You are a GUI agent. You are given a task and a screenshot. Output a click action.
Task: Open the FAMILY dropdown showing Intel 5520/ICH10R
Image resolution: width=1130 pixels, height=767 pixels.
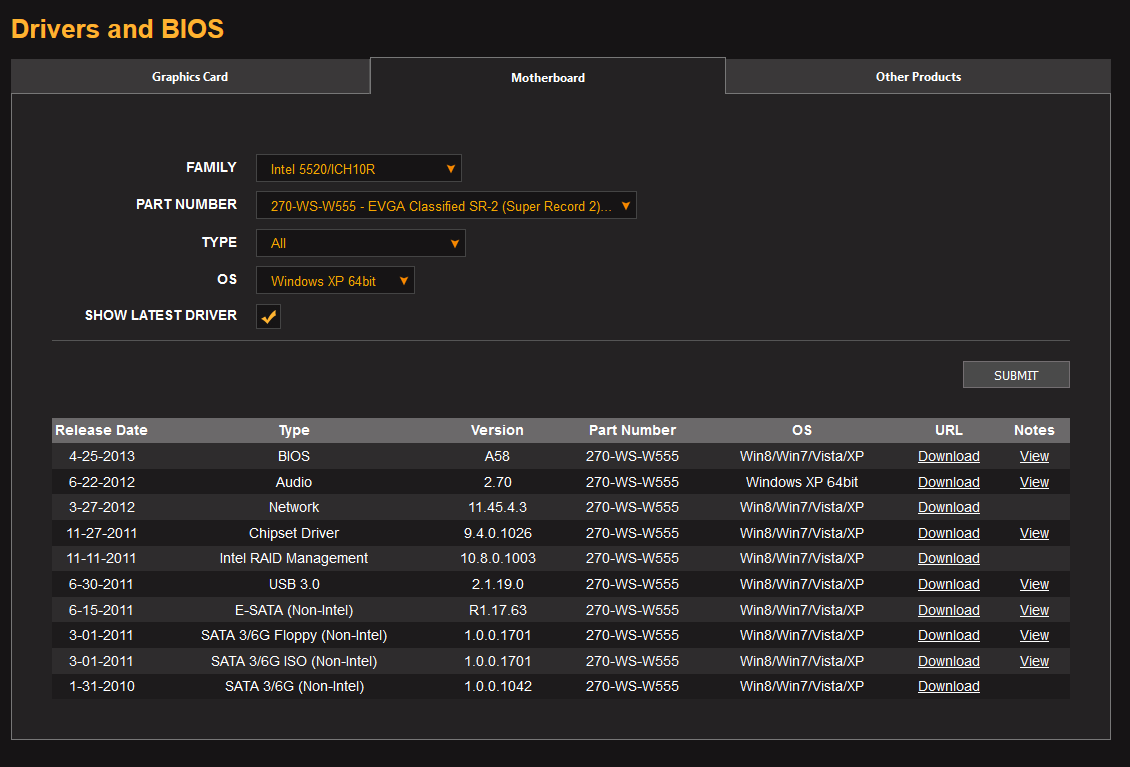[359, 168]
